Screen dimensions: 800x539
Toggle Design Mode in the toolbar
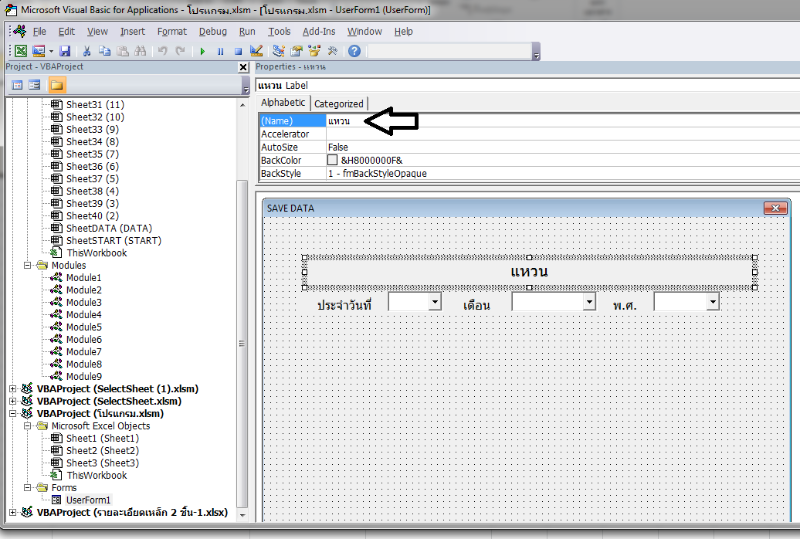256,51
